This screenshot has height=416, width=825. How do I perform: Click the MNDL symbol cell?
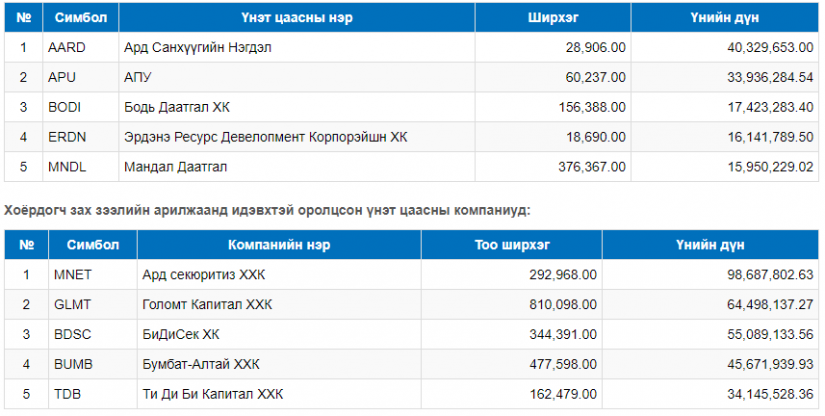click(81, 167)
